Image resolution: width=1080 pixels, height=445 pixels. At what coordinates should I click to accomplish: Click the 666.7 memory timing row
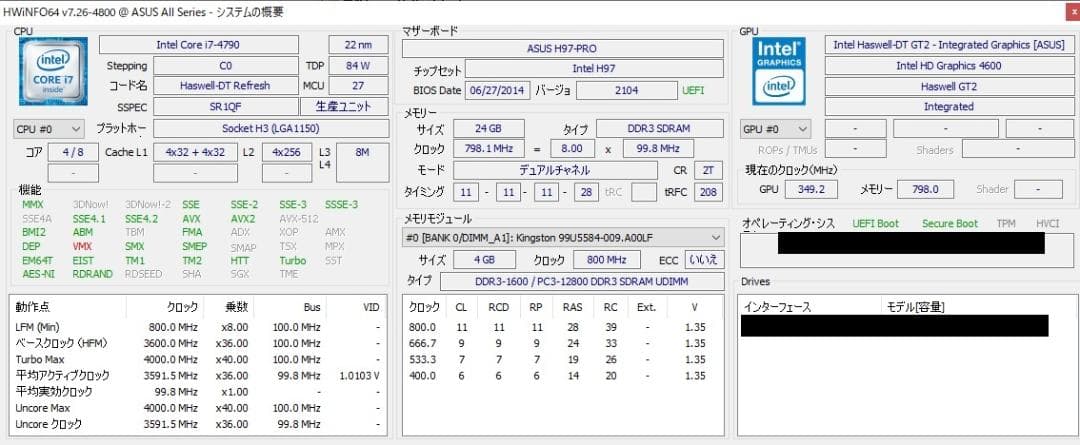(563, 343)
